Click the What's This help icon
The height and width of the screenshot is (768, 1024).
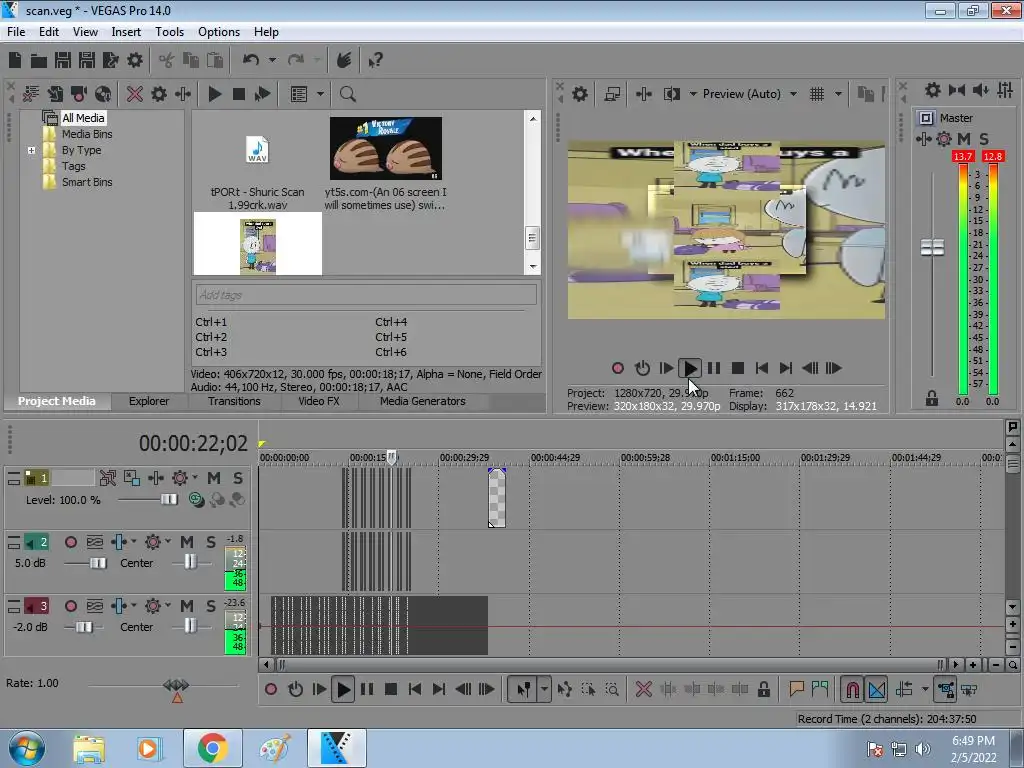pos(375,61)
